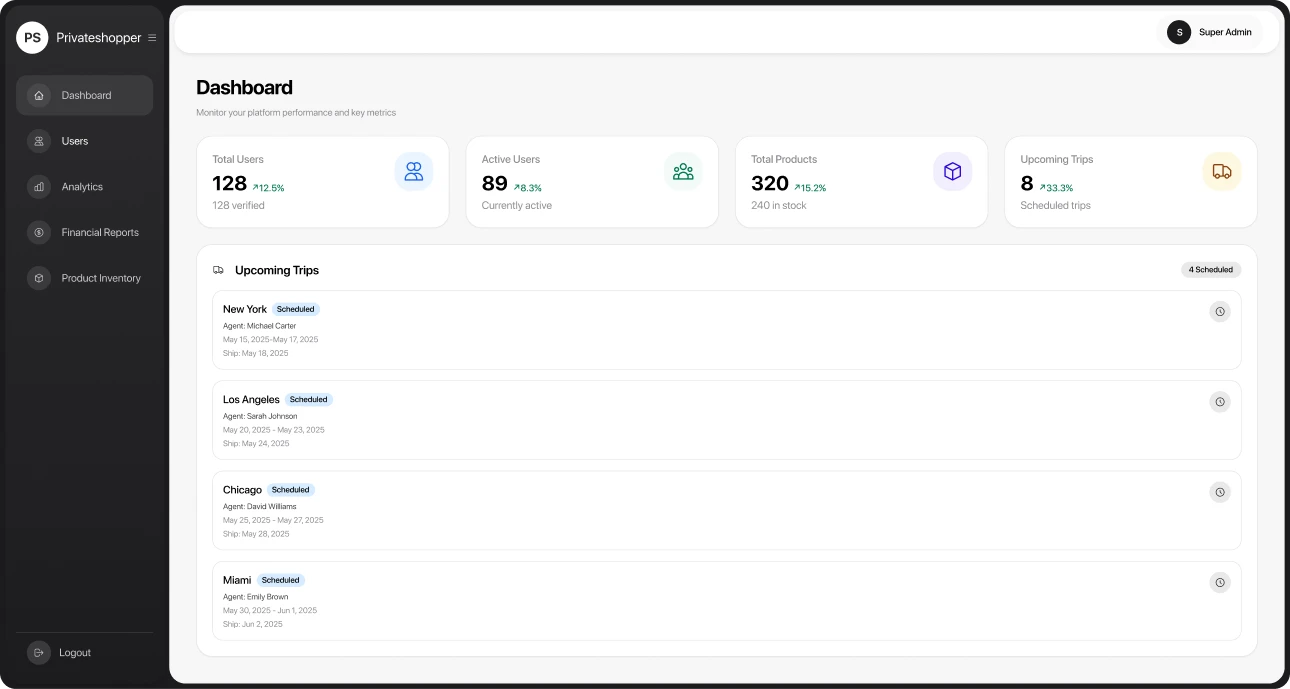
Task: Click the 15.2% growth indicator
Action: [x=810, y=188]
